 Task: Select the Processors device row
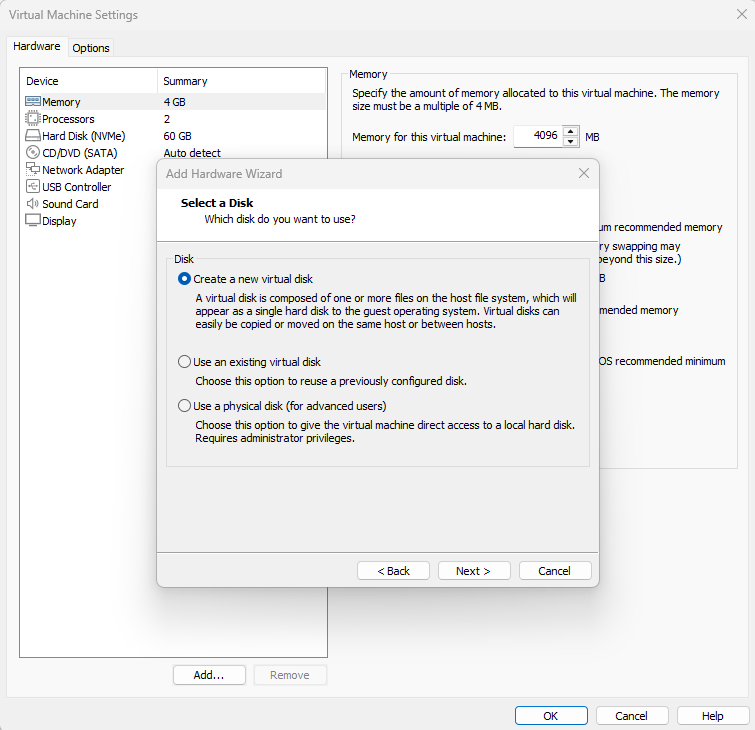(174, 119)
